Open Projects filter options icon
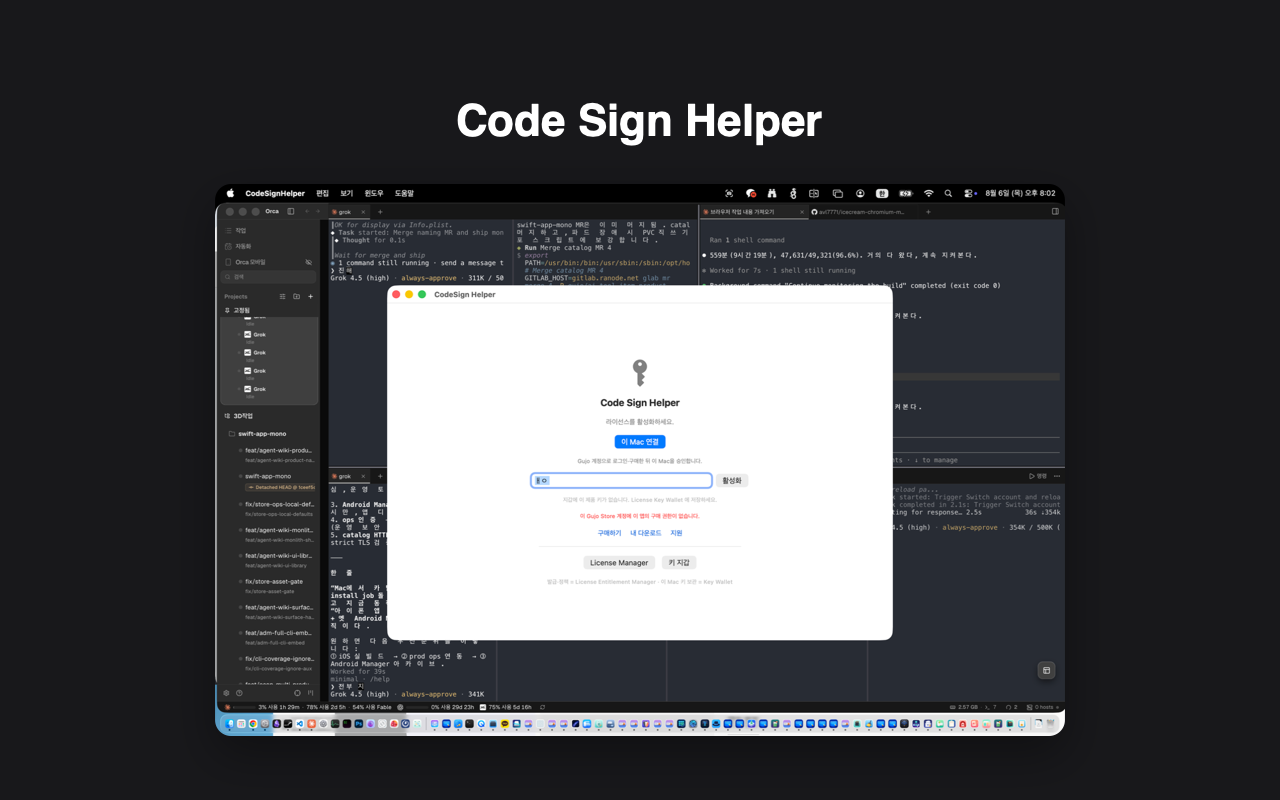This screenshot has height=800, width=1280. [x=282, y=296]
